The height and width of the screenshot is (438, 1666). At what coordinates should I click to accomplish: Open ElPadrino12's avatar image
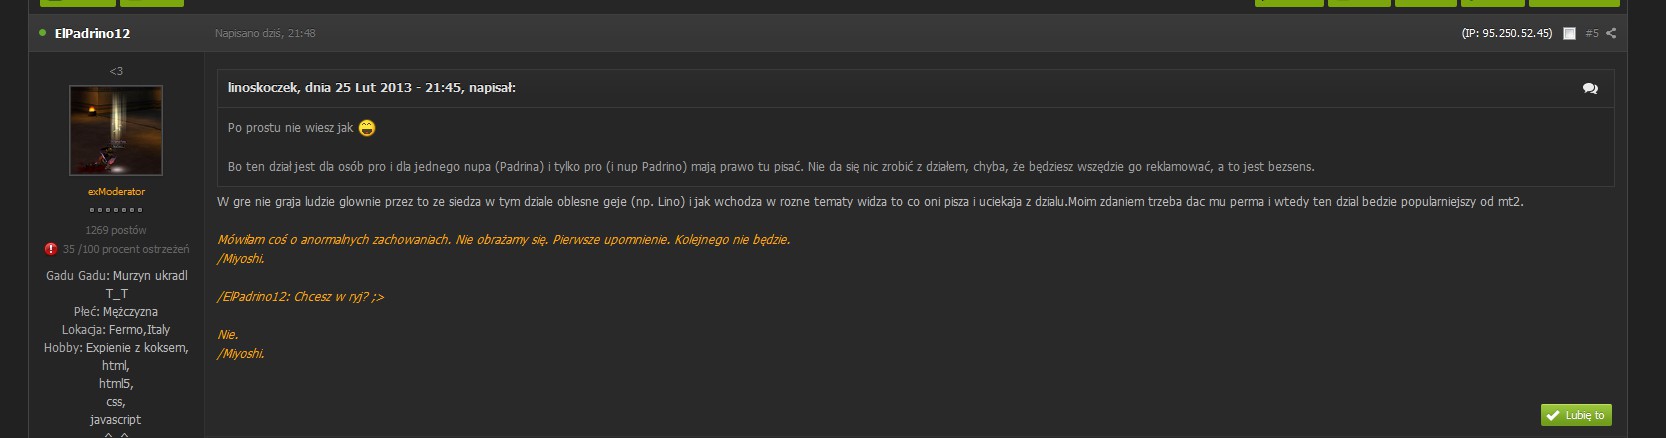click(x=116, y=130)
